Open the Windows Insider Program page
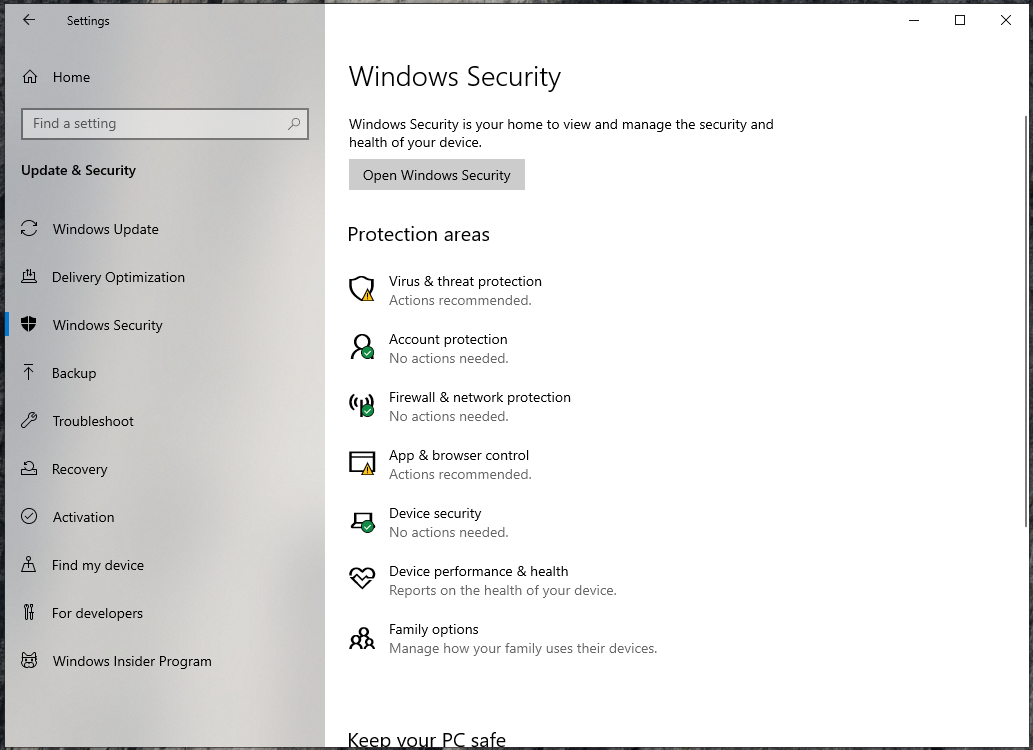Image resolution: width=1033 pixels, height=750 pixels. [x=131, y=661]
